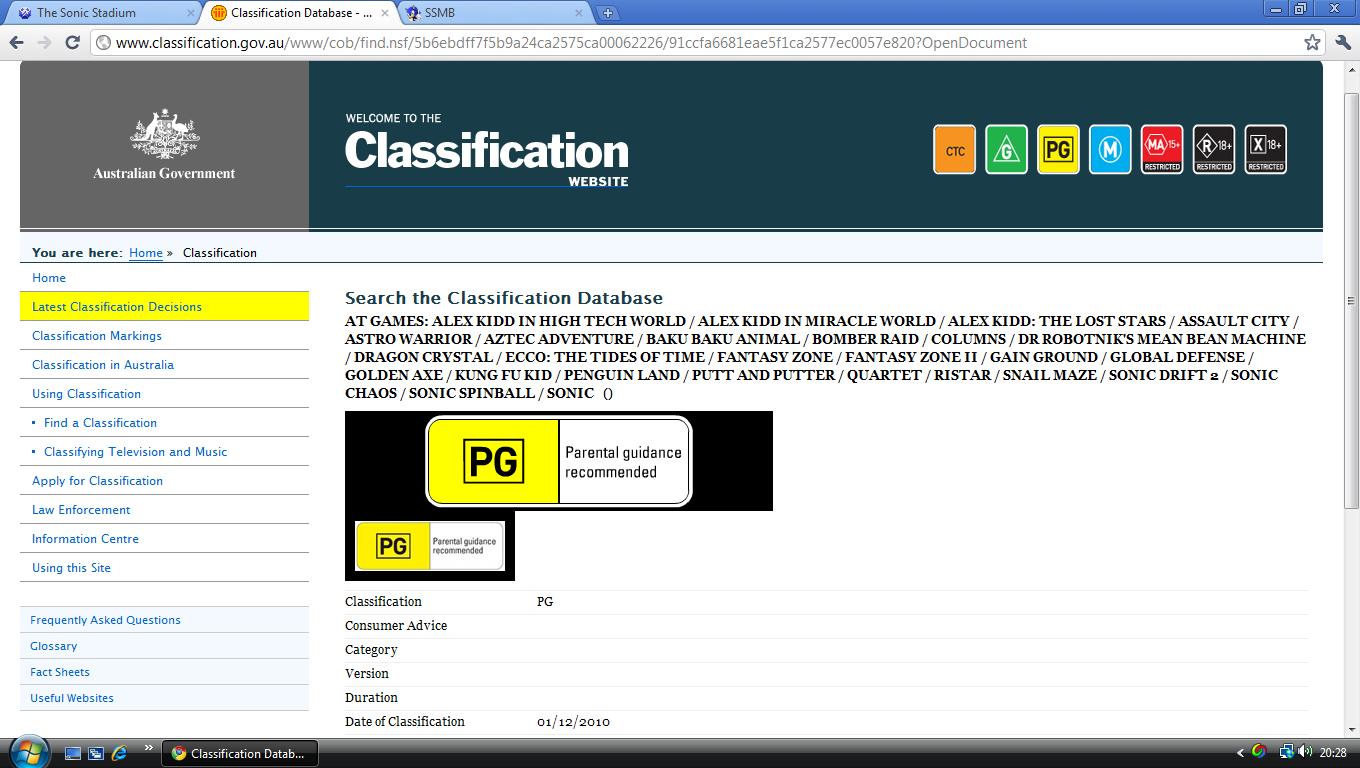Click Switch between windows quick launch icon
The width and height of the screenshot is (1360, 768).
(x=96, y=753)
